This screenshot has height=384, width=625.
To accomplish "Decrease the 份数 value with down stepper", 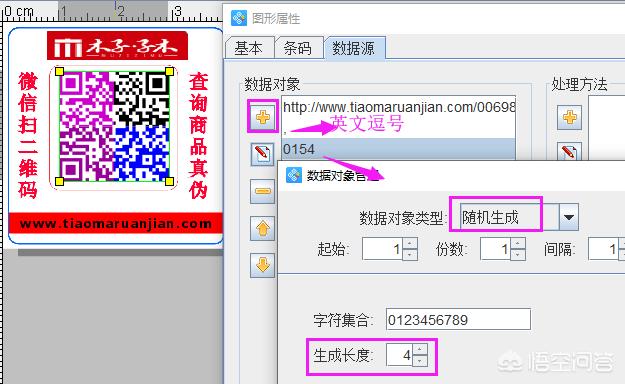I will pos(517,254).
